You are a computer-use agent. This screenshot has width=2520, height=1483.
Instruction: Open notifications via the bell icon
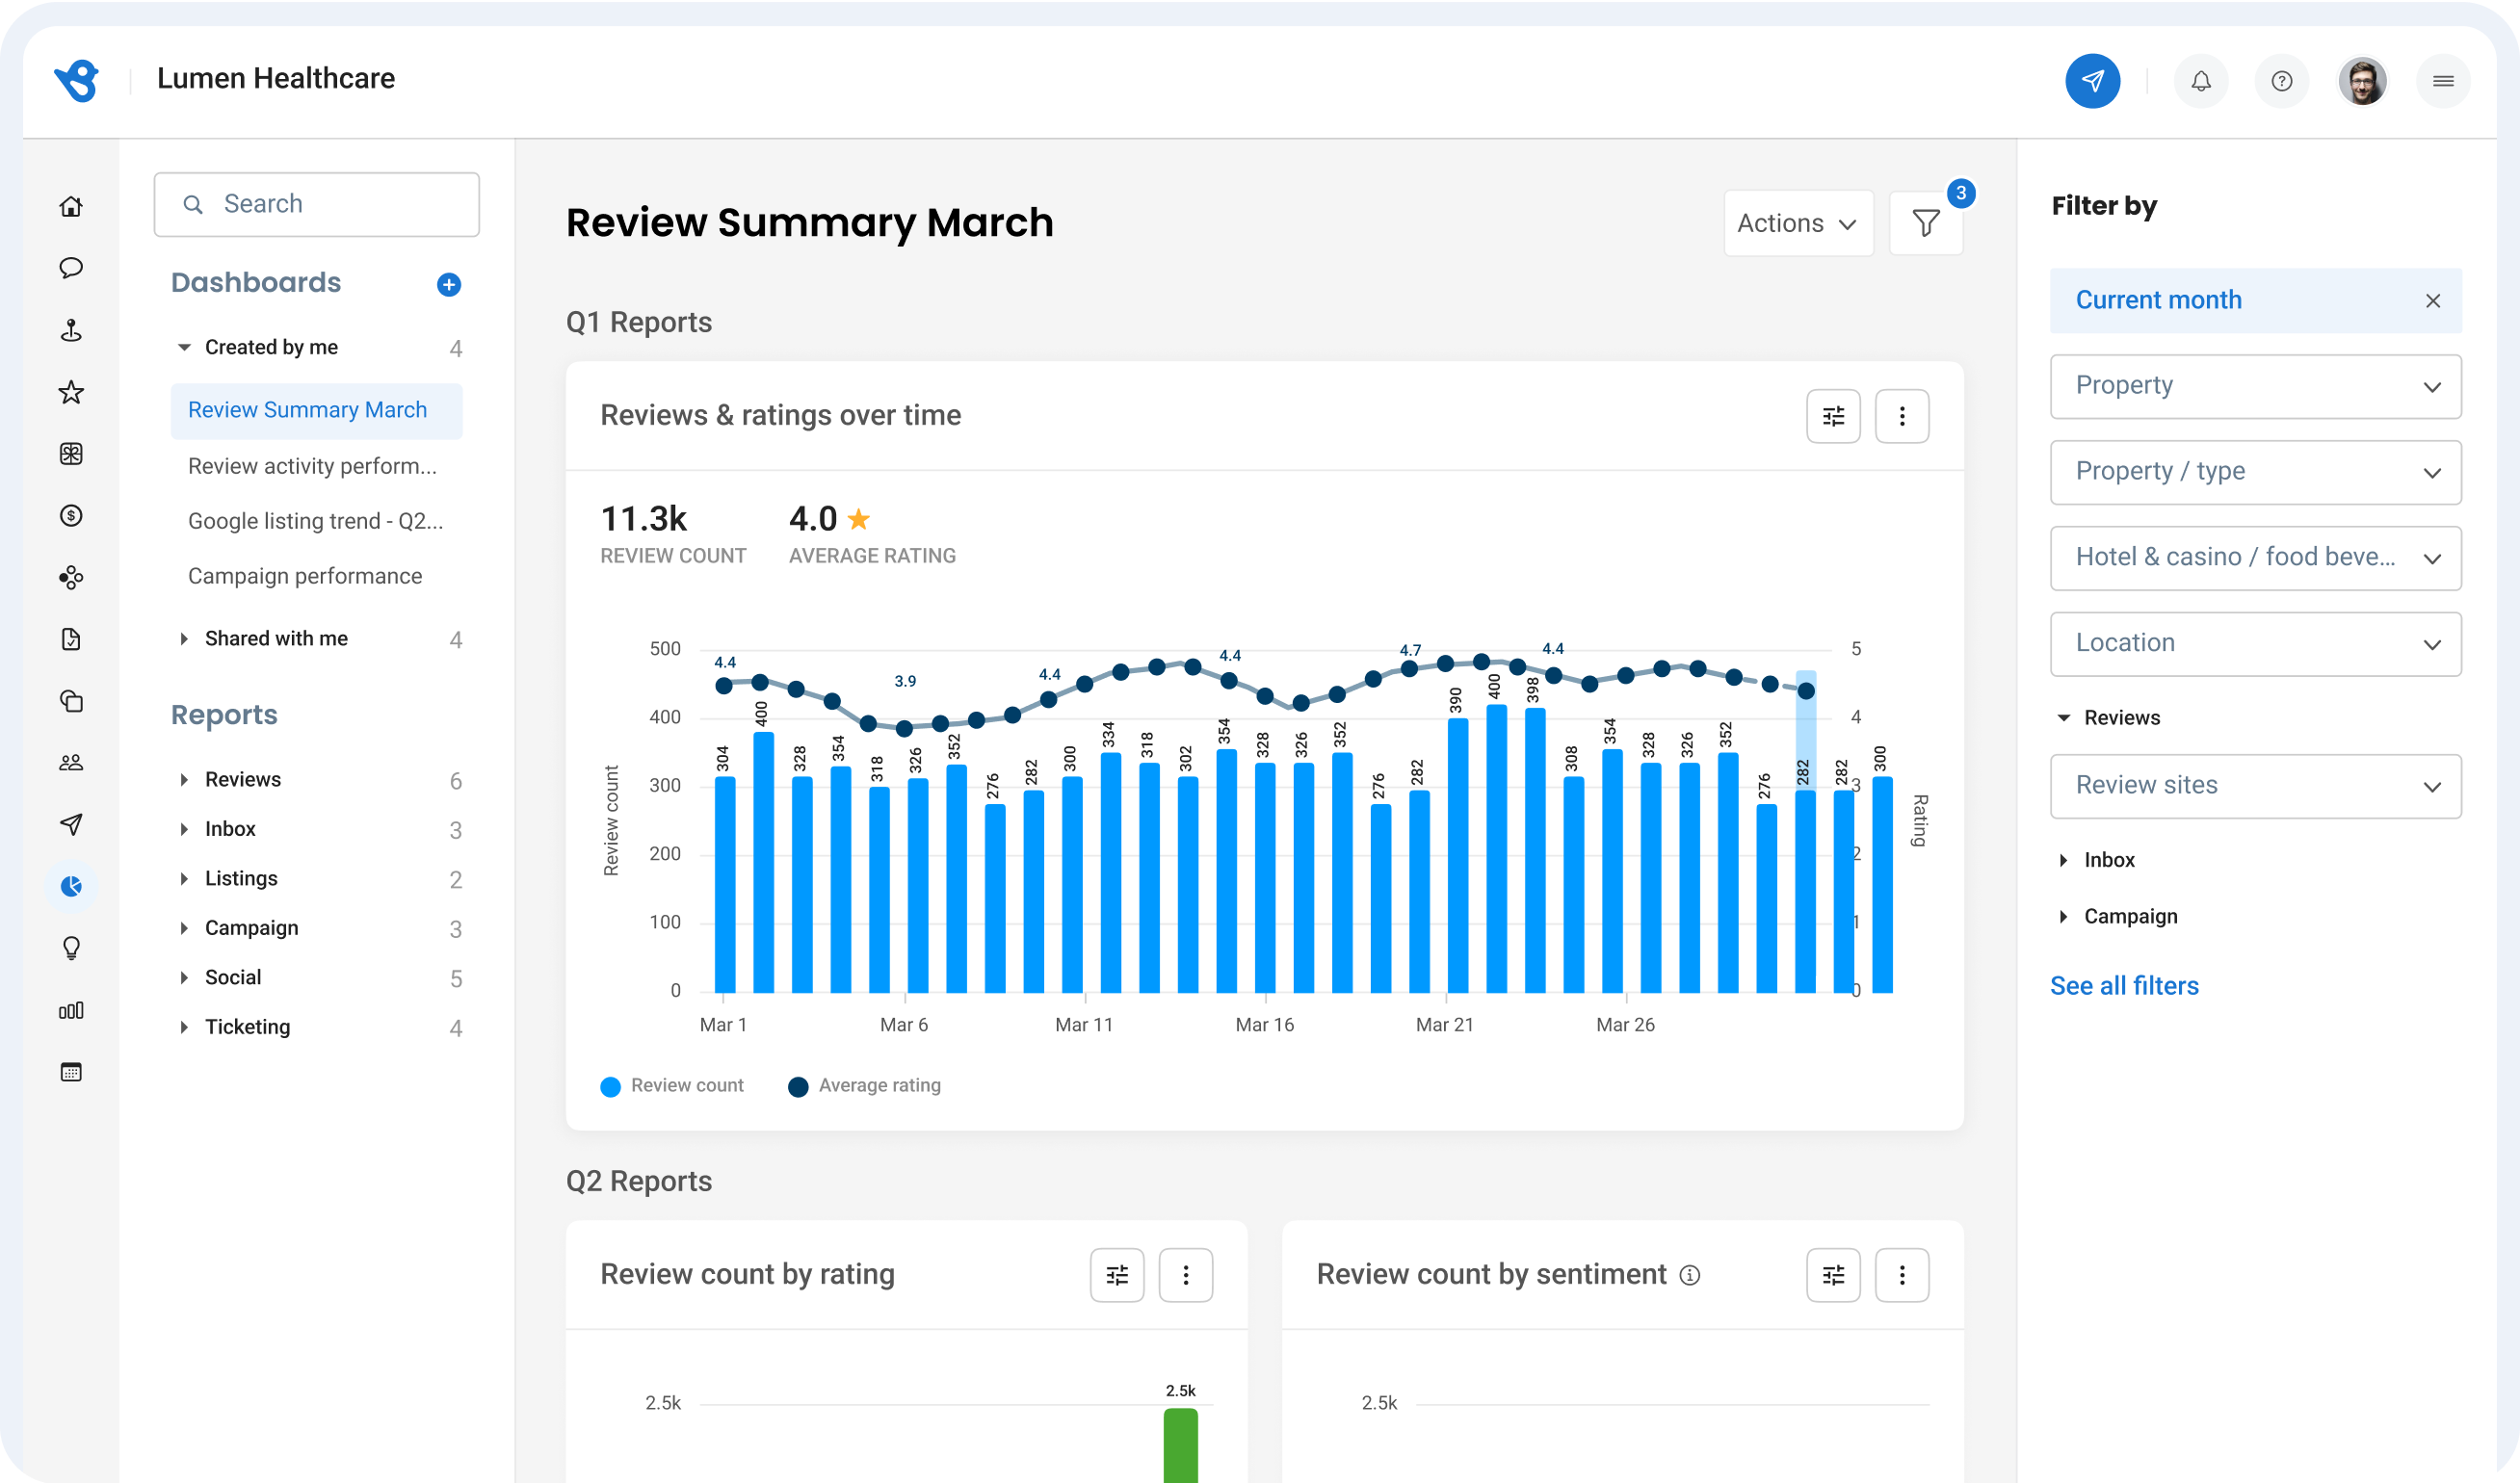click(x=2200, y=81)
